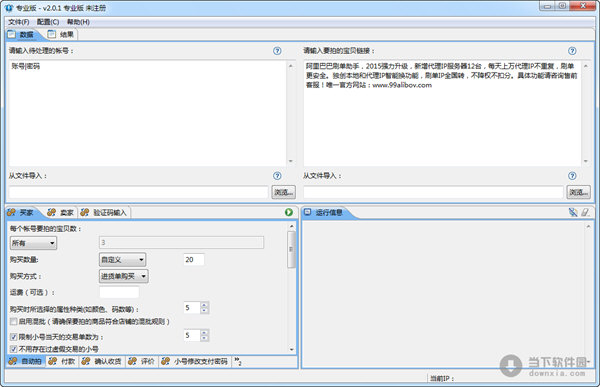
Task: Click the right 浏览 button for link file import
Action: coord(578,192)
